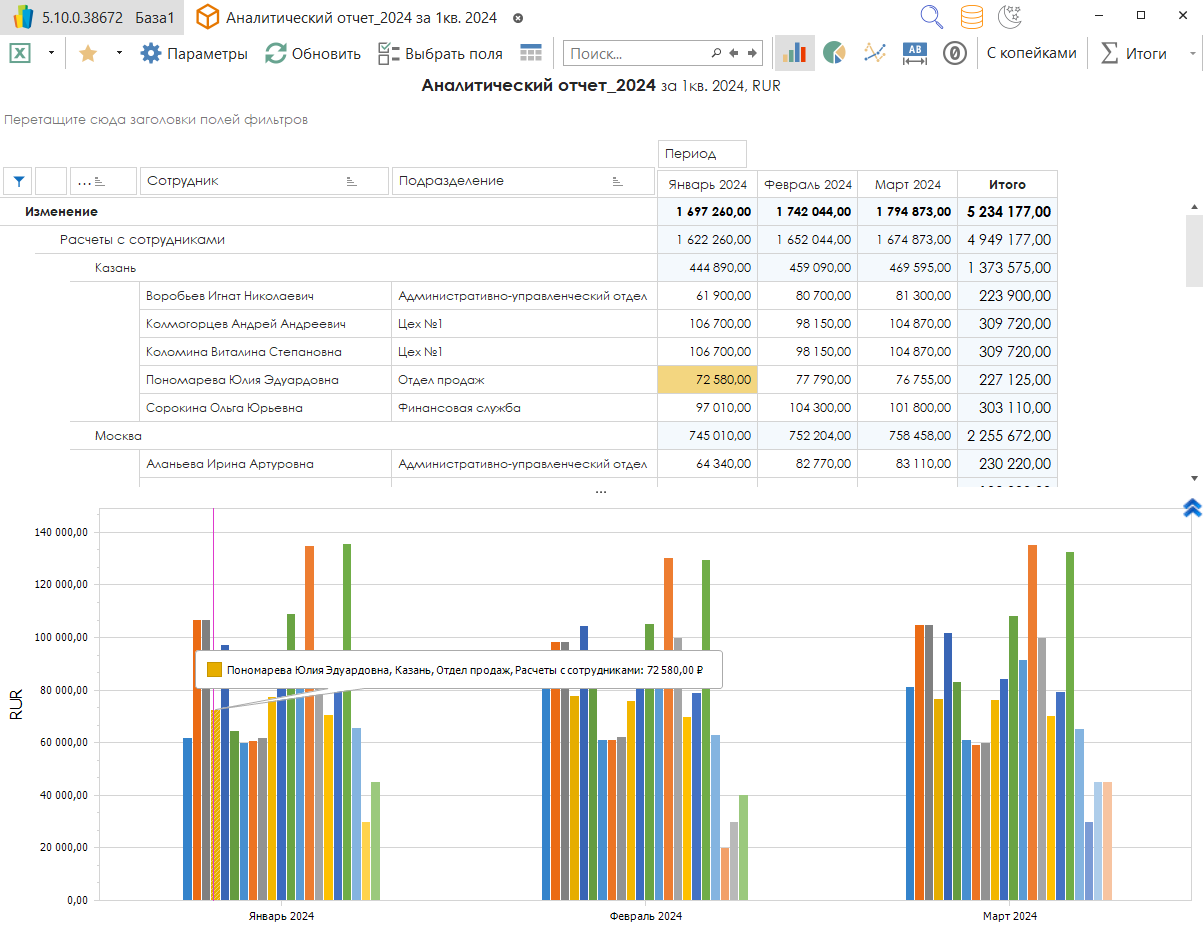The width and height of the screenshot is (1203, 930).
Task: Click Обновить to refresh the report
Action: (312, 53)
